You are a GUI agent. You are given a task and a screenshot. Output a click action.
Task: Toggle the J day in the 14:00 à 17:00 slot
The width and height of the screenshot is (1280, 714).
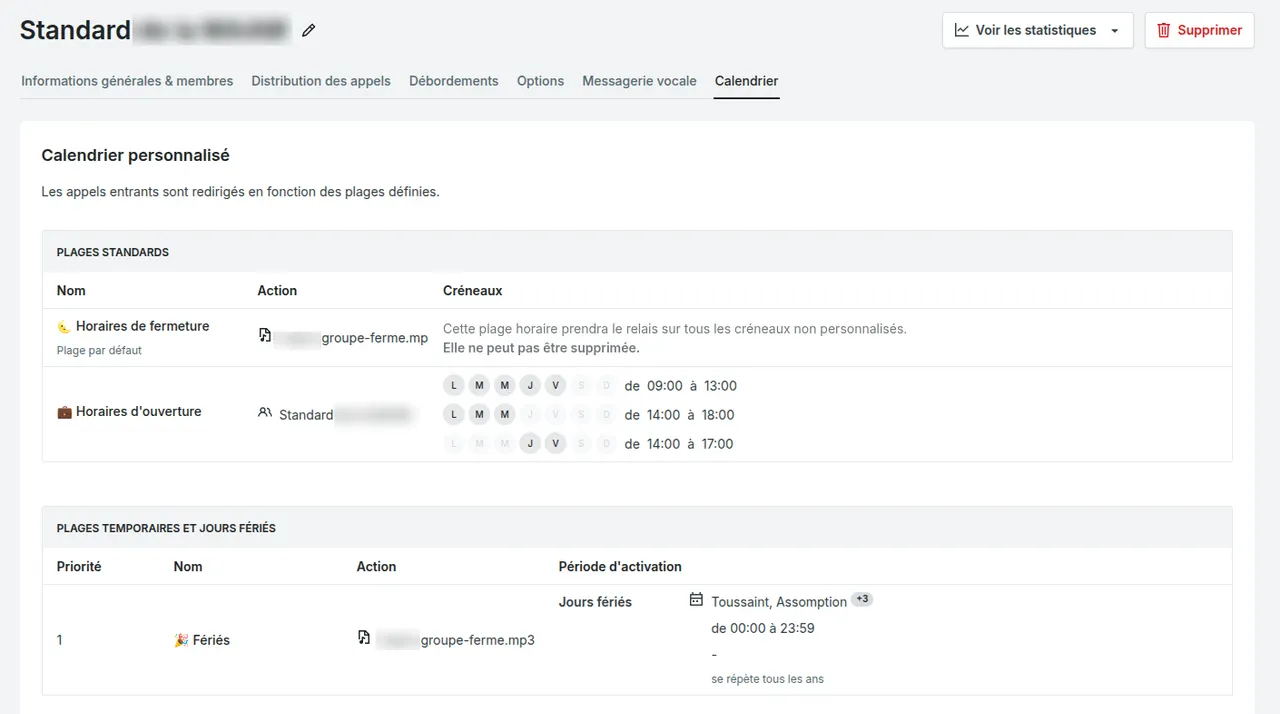coord(530,444)
